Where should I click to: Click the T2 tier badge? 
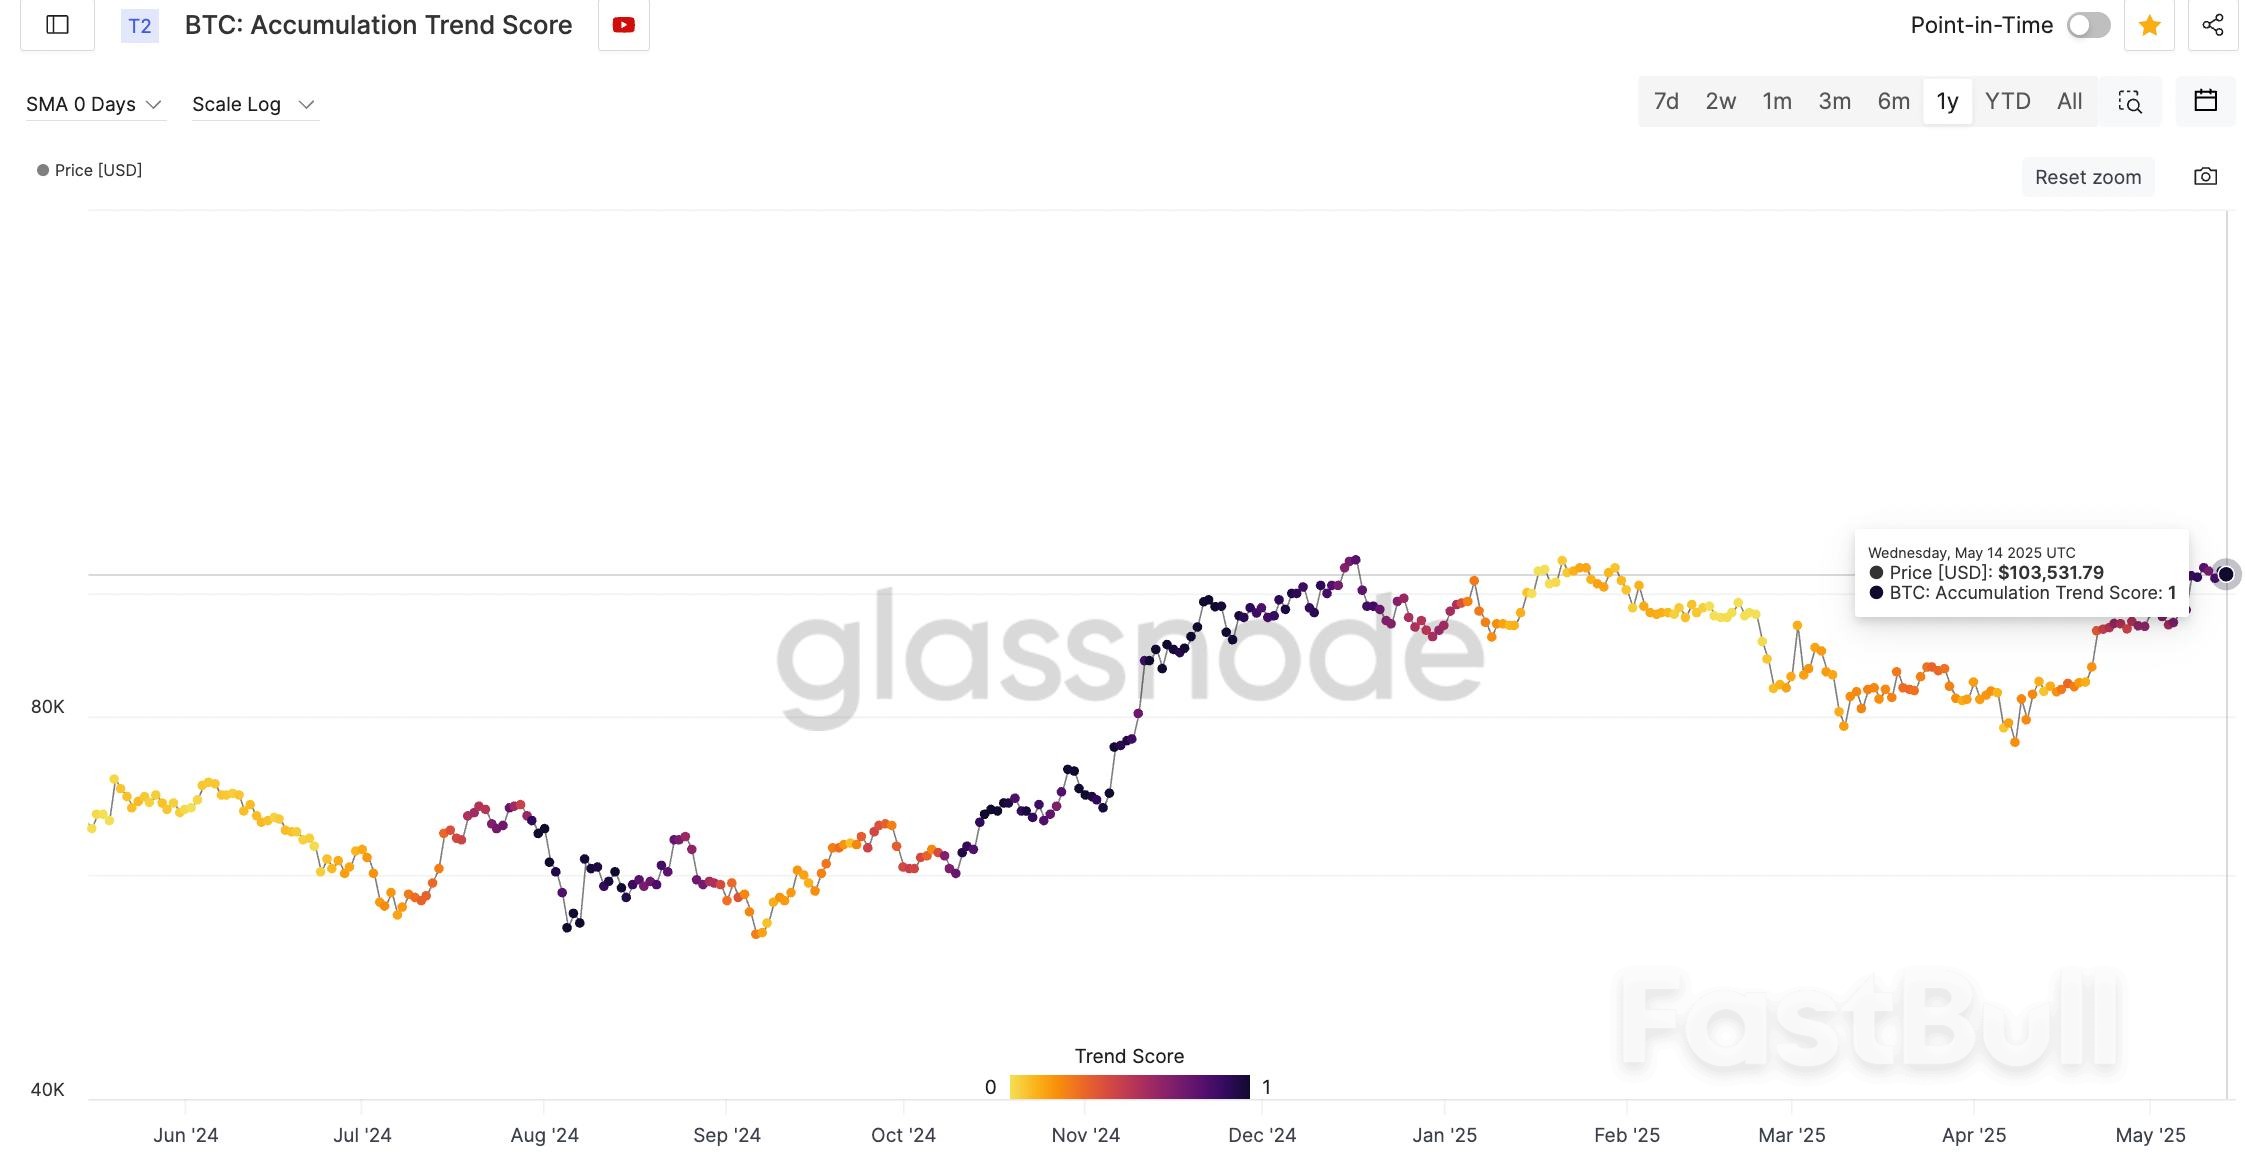[x=139, y=25]
